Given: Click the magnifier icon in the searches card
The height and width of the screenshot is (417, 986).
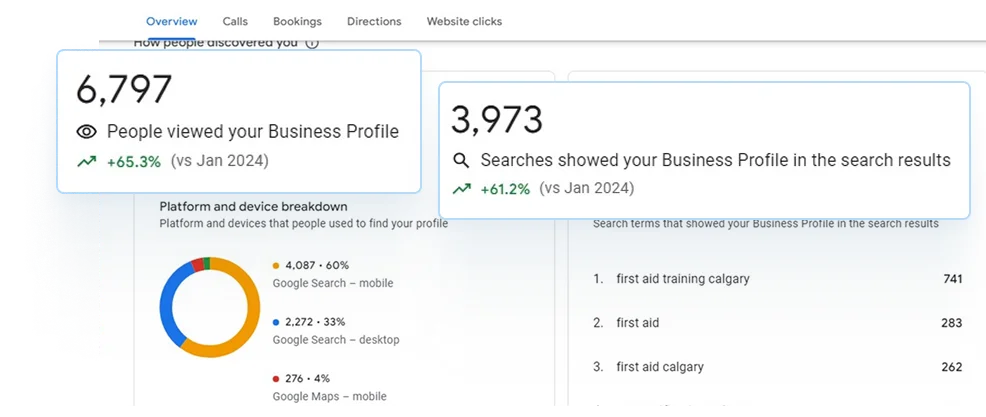Looking at the screenshot, I should click(x=461, y=160).
